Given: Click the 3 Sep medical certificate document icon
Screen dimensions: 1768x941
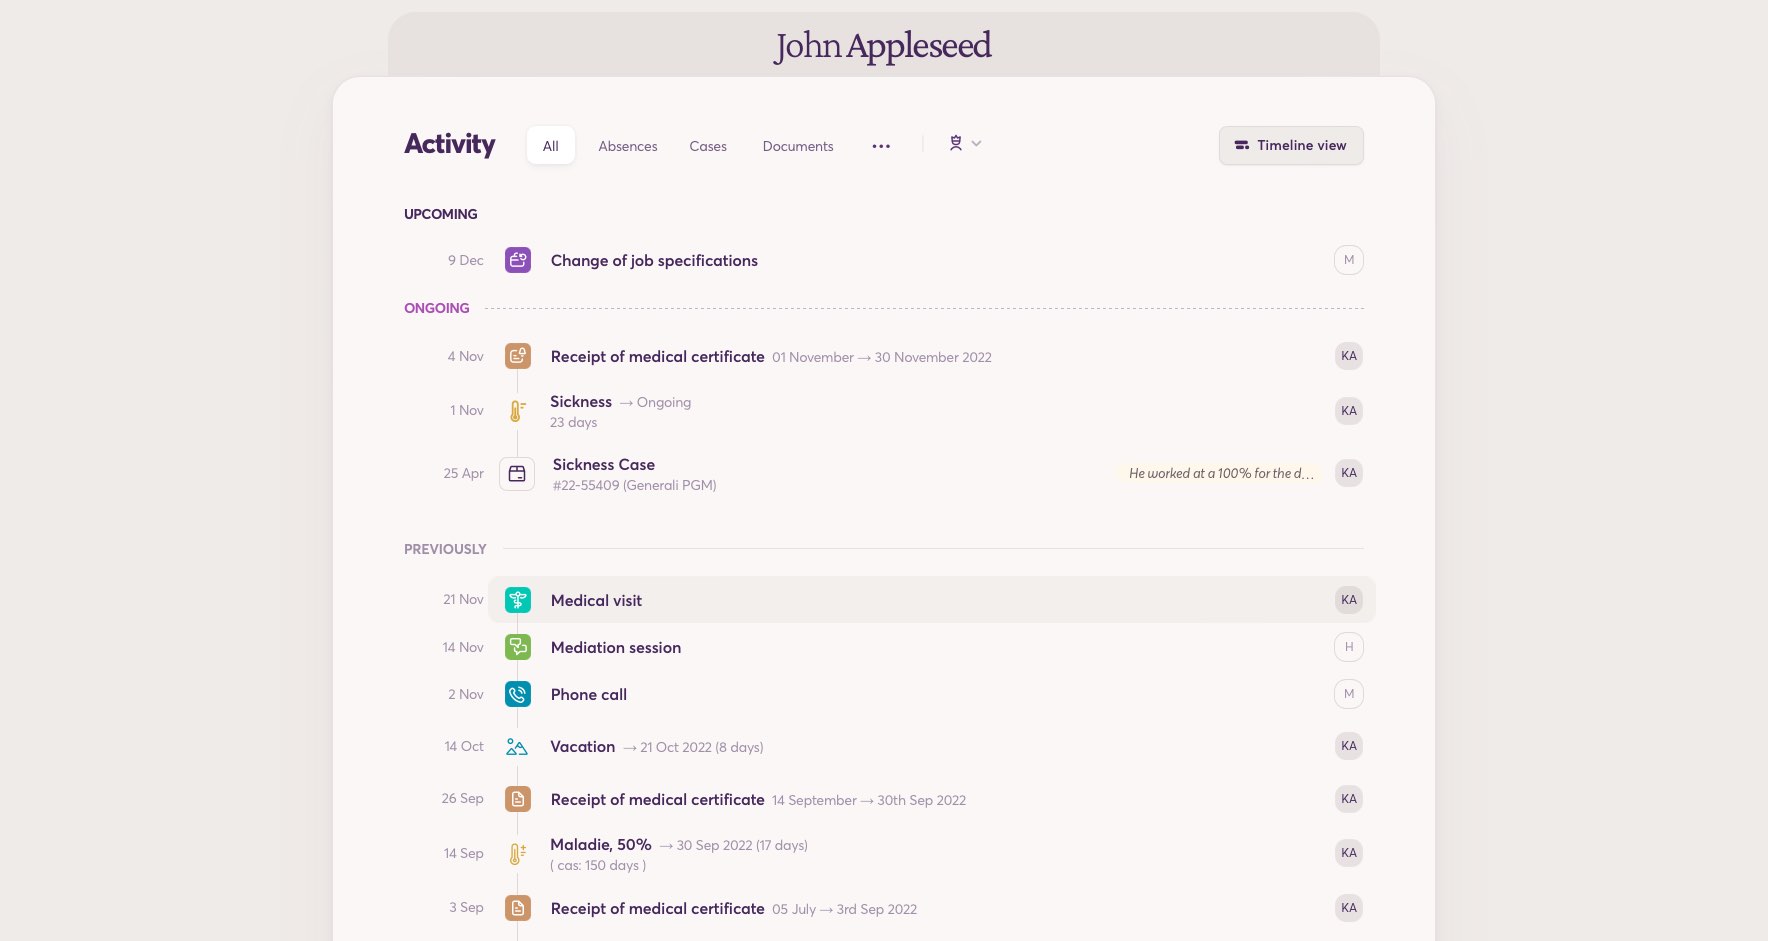Looking at the screenshot, I should pyautogui.click(x=518, y=908).
